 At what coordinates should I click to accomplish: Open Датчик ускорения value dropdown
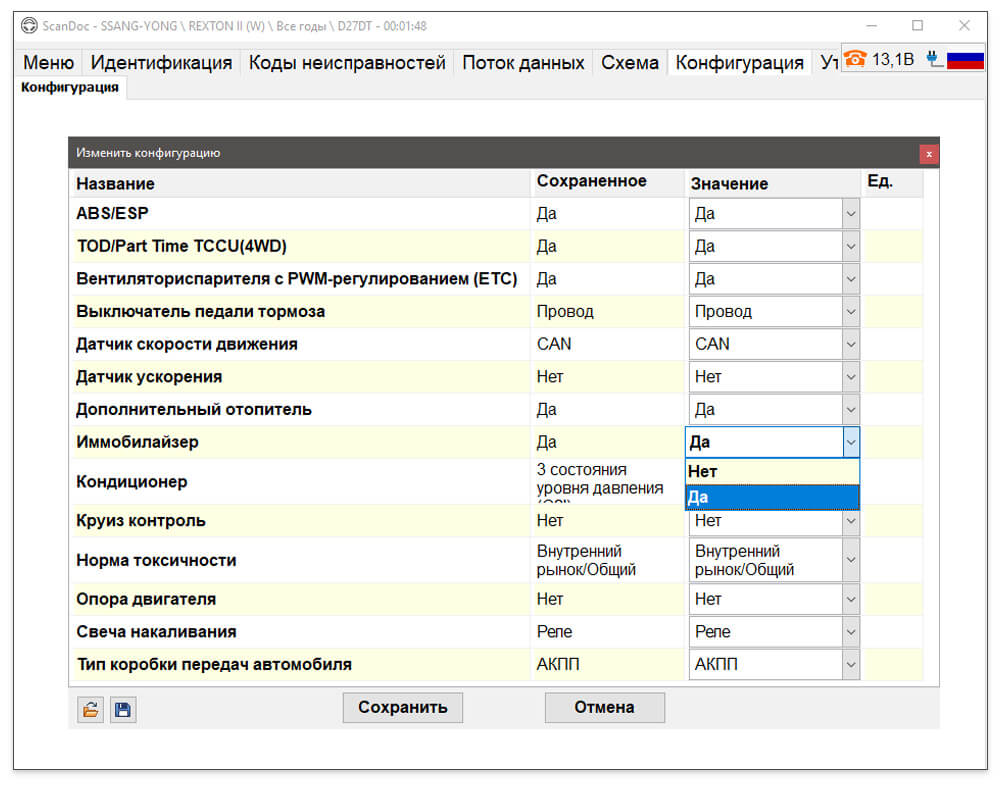851,377
